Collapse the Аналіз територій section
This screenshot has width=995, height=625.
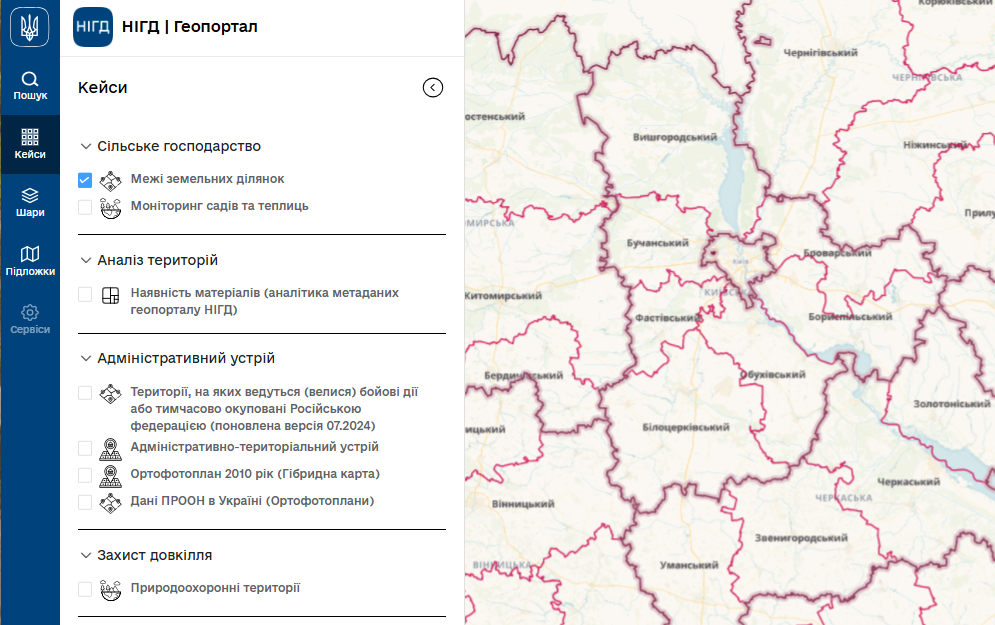pyautogui.click(x=86, y=260)
